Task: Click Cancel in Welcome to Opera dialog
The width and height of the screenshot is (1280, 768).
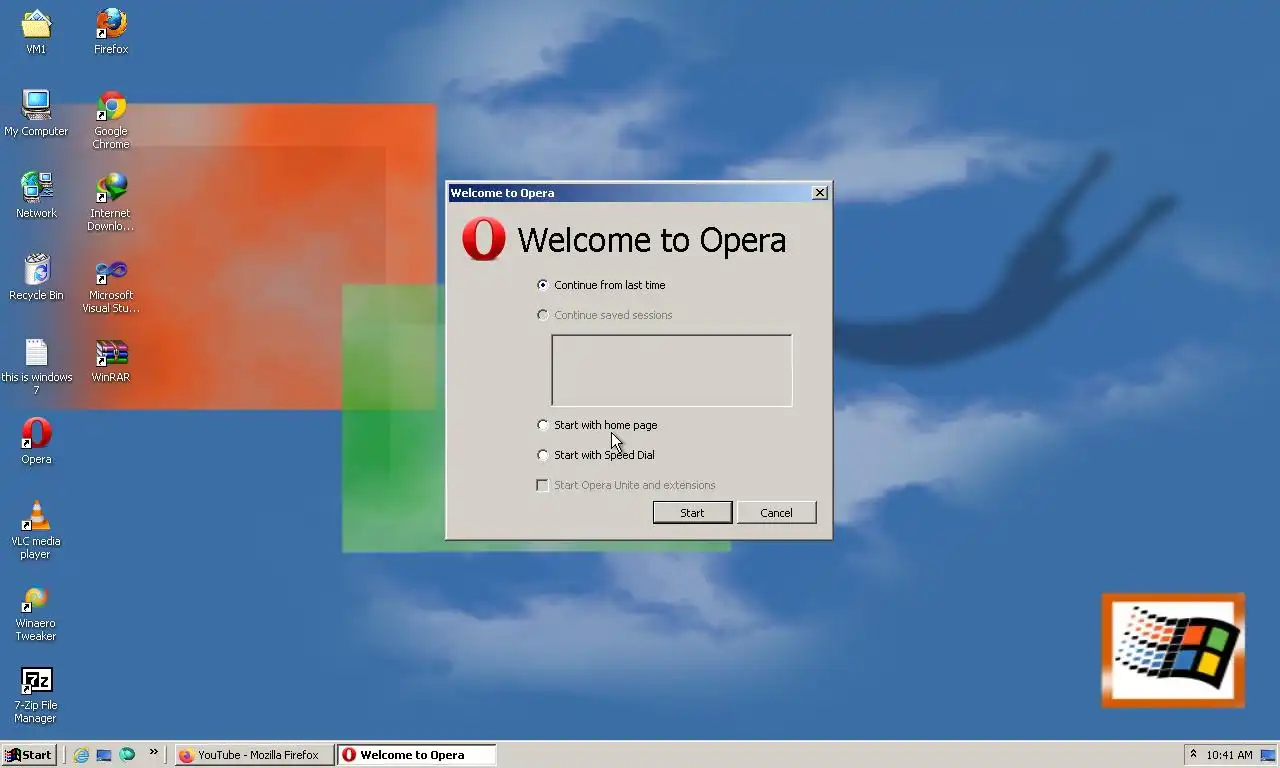Action: tap(776, 512)
